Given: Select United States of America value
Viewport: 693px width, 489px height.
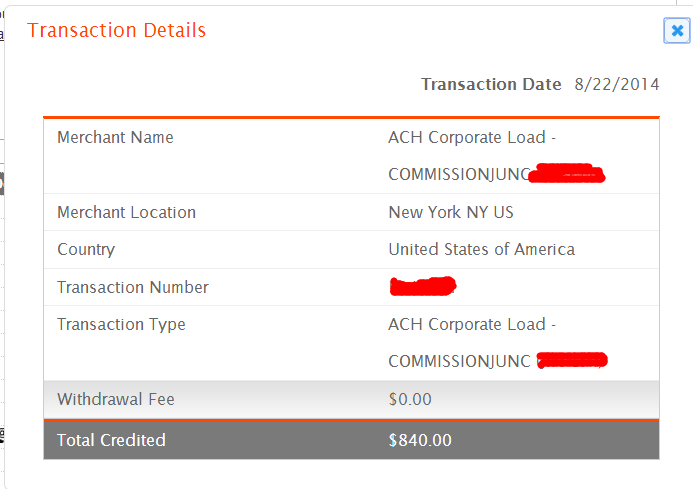Looking at the screenshot, I should click(482, 249).
